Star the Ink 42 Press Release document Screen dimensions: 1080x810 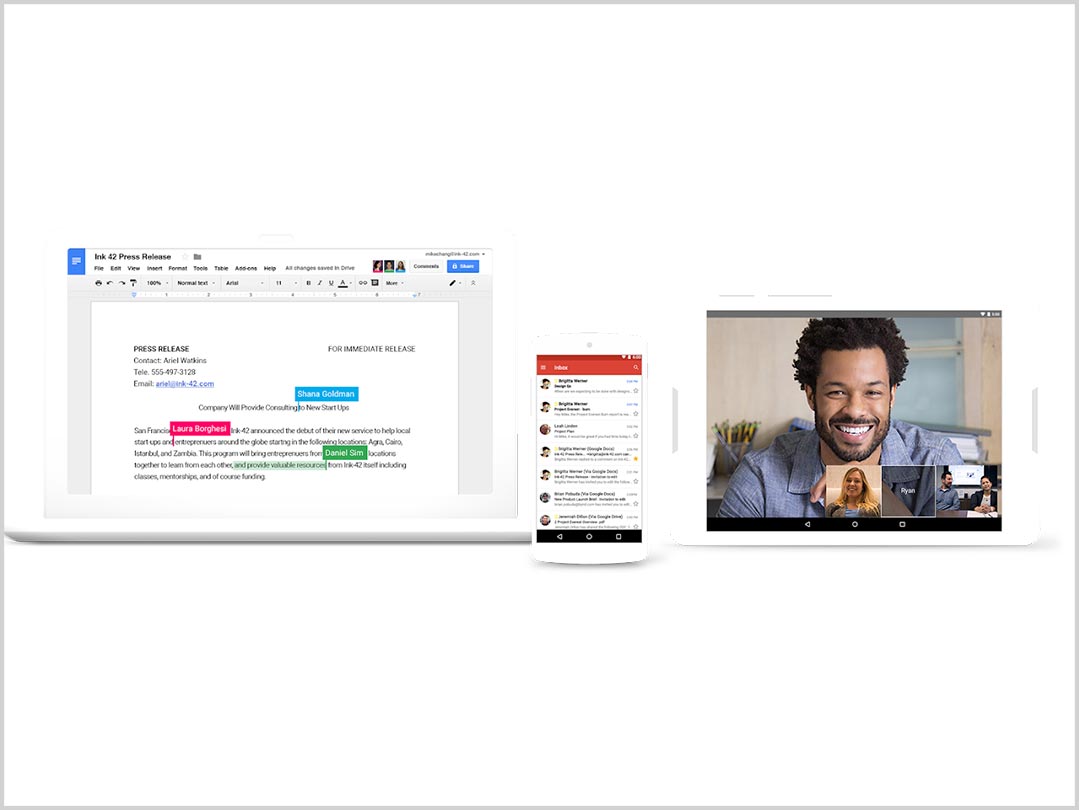pos(185,257)
